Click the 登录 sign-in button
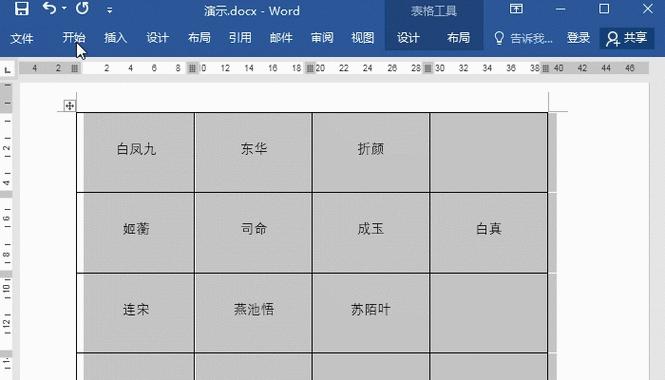The height and width of the screenshot is (380, 665). tap(578, 38)
